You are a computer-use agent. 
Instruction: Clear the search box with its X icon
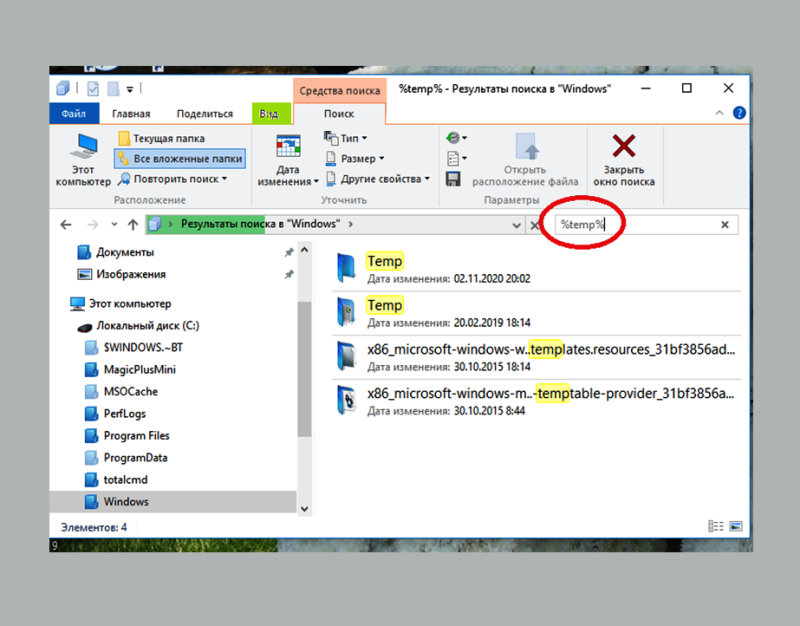tap(725, 225)
